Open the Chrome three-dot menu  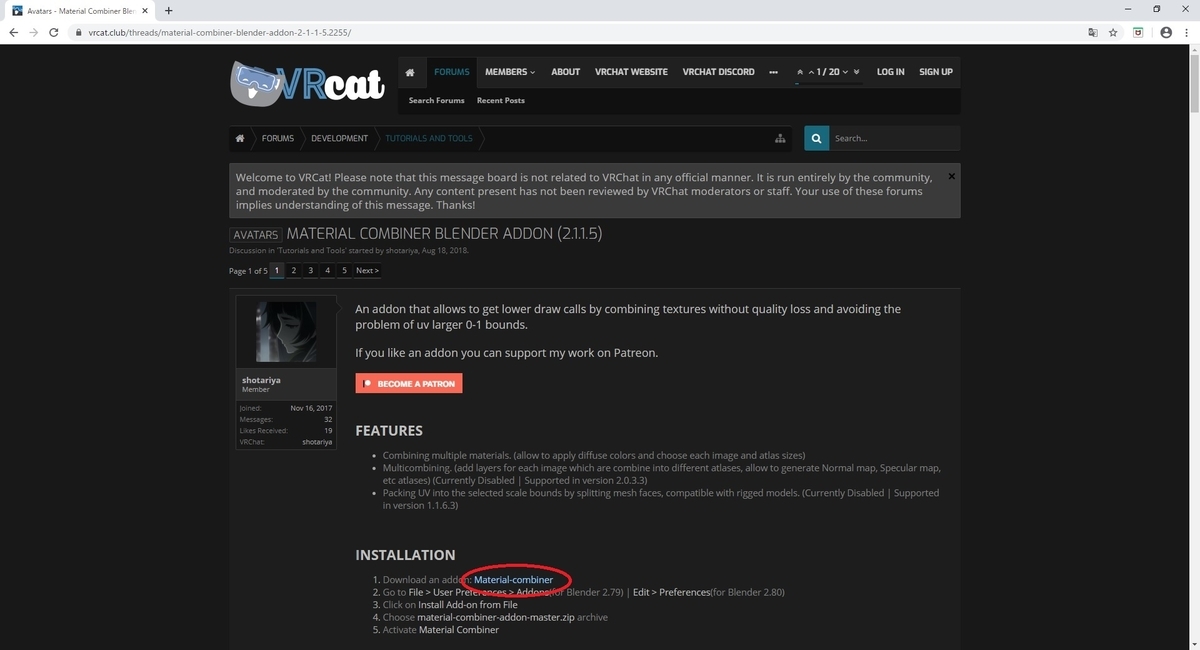1186,32
